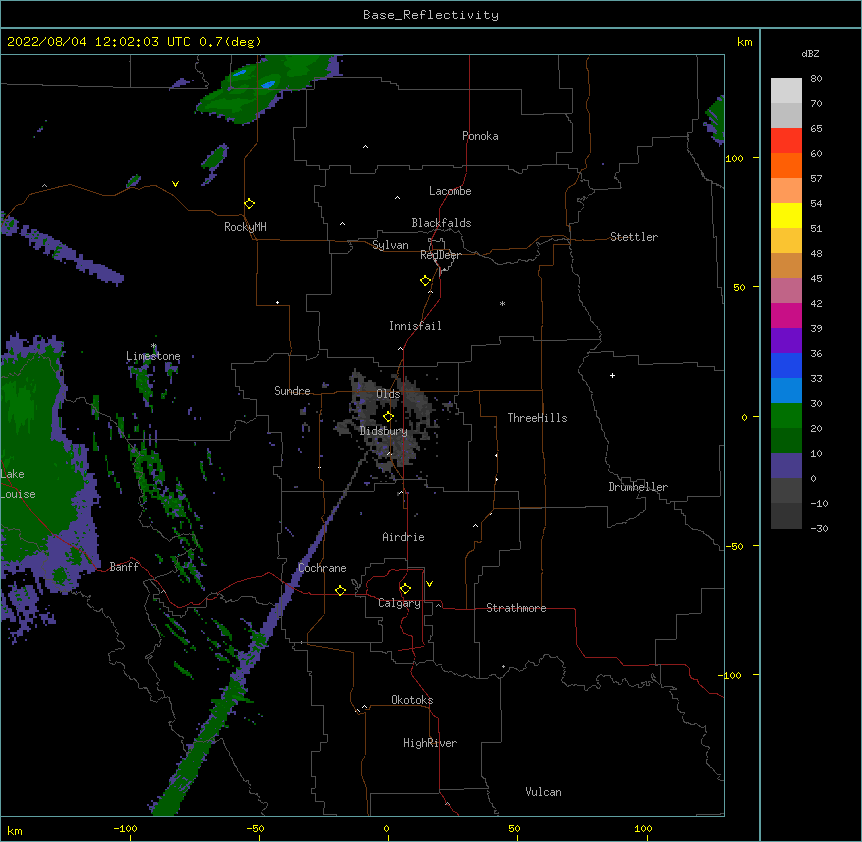Click the Calgary city label
Screen dimensions: 862x842
399,603
